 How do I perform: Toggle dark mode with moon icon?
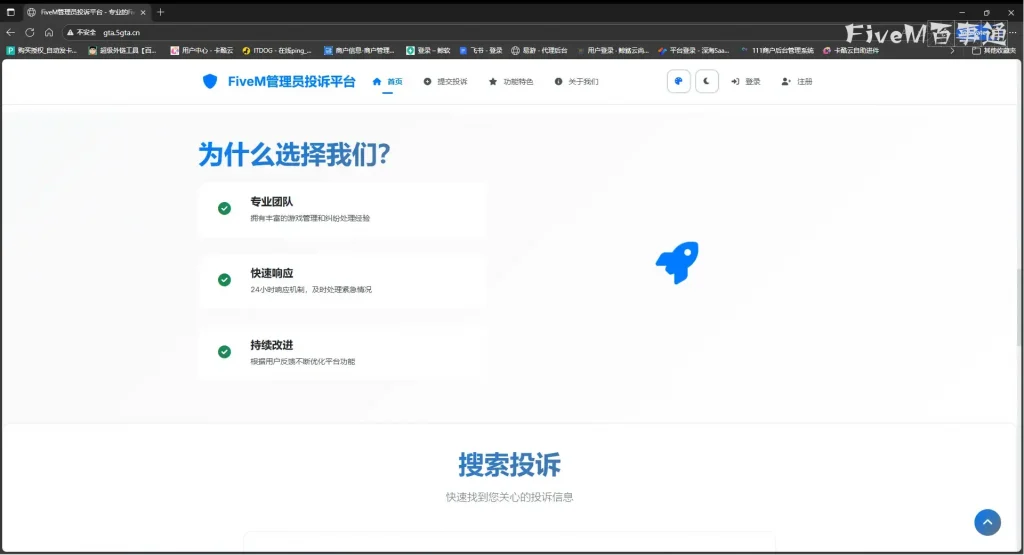click(x=707, y=82)
